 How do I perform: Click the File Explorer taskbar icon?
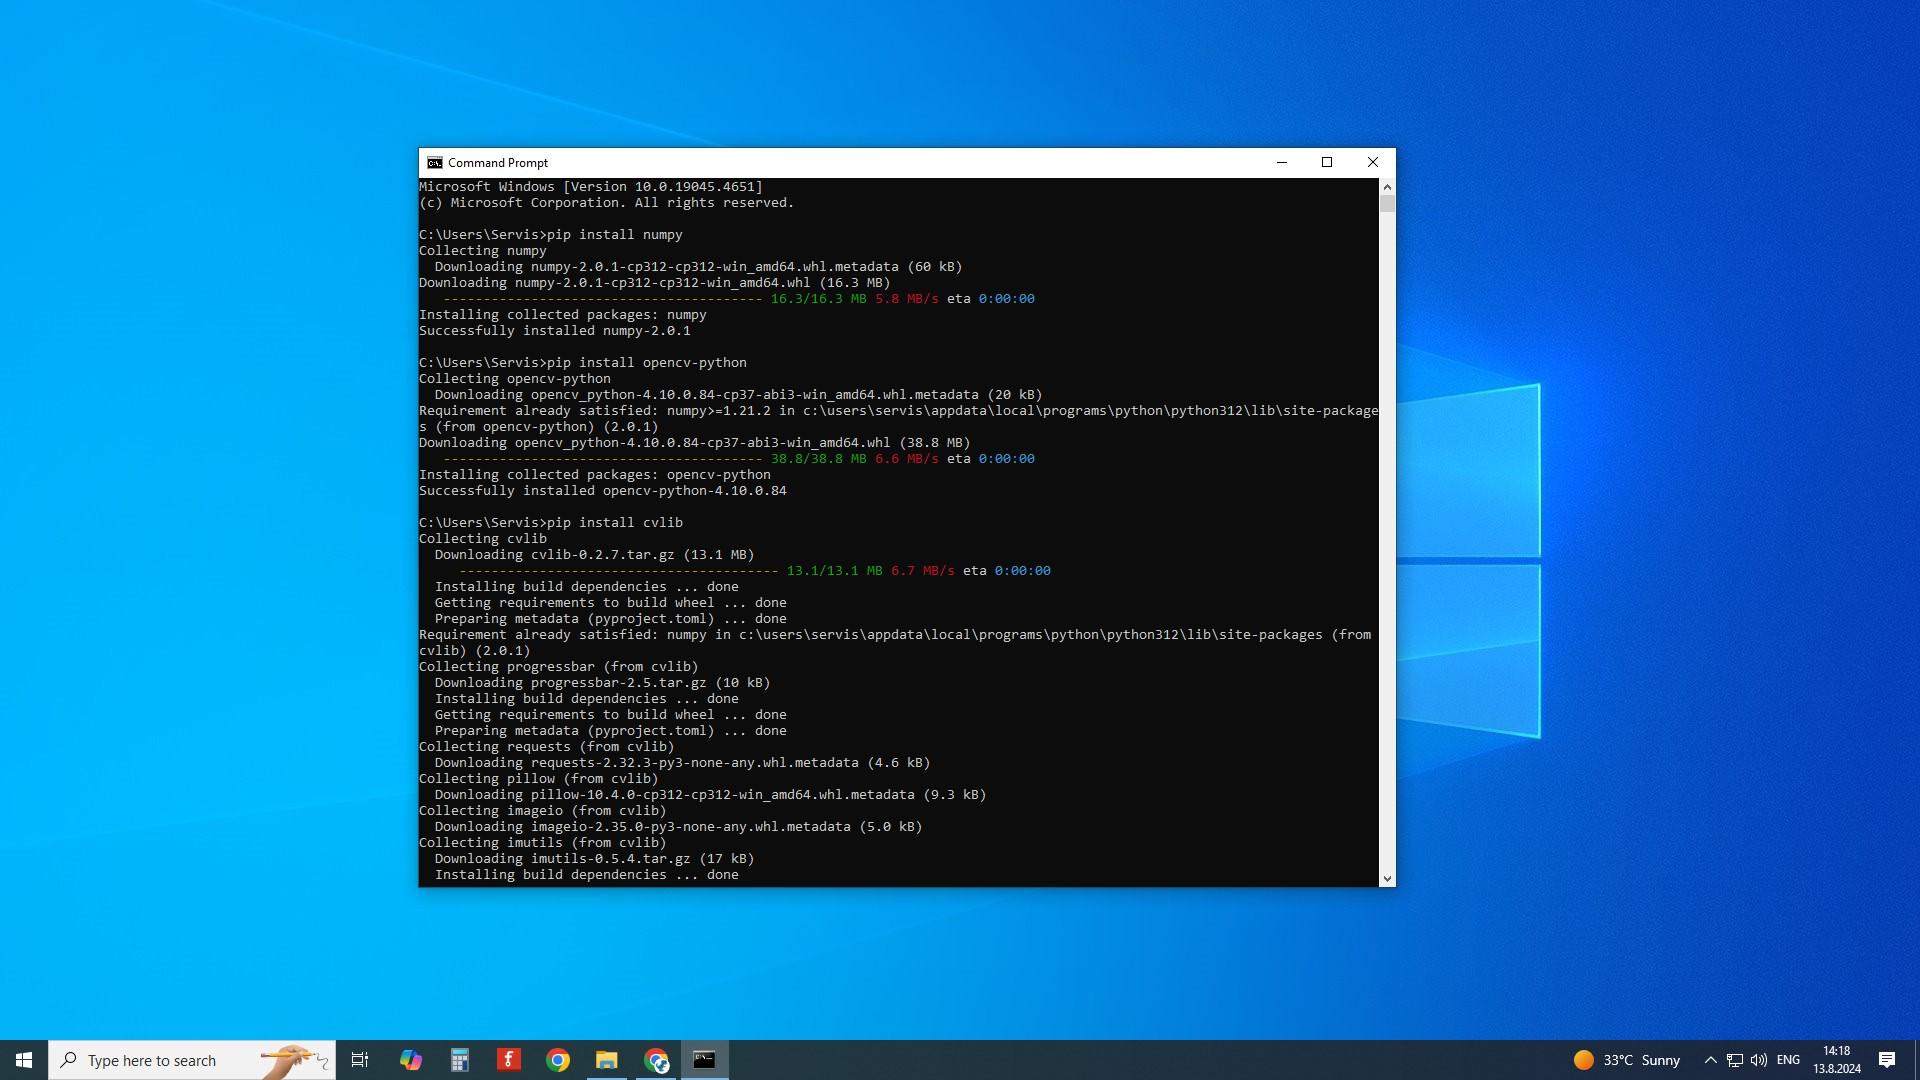pyautogui.click(x=607, y=1060)
